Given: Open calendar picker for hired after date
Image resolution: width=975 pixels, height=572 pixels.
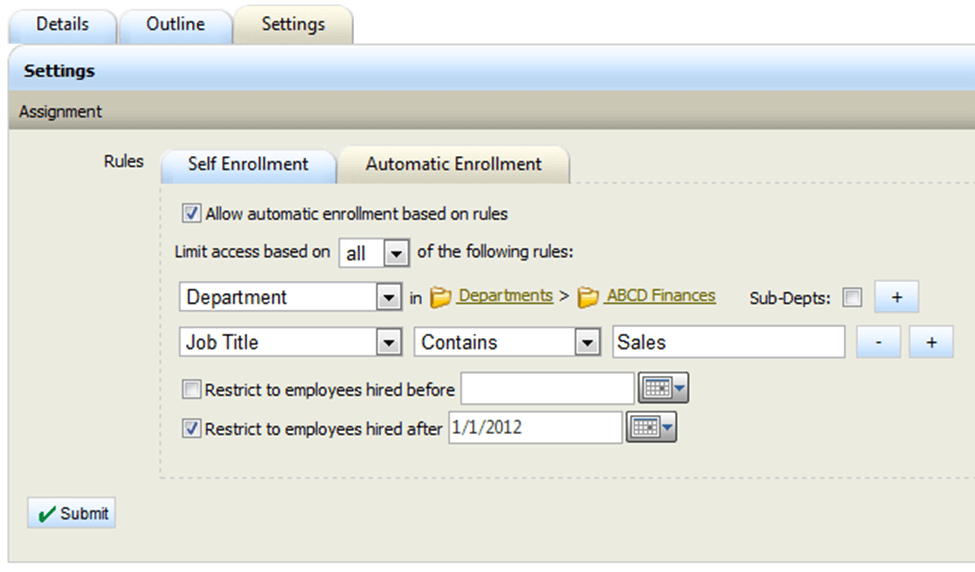Looking at the screenshot, I should (651, 427).
